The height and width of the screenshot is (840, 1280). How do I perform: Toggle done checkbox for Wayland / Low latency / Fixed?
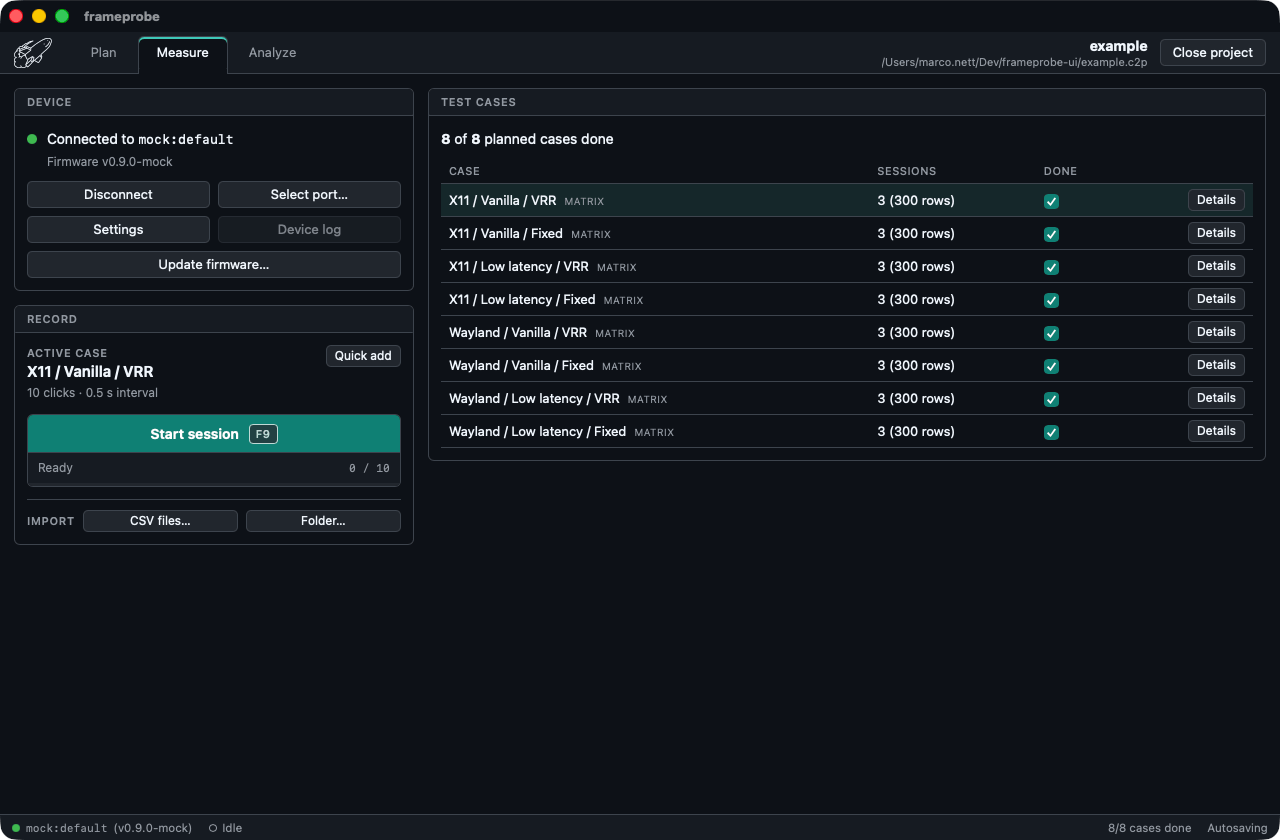(x=1051, y=432)
